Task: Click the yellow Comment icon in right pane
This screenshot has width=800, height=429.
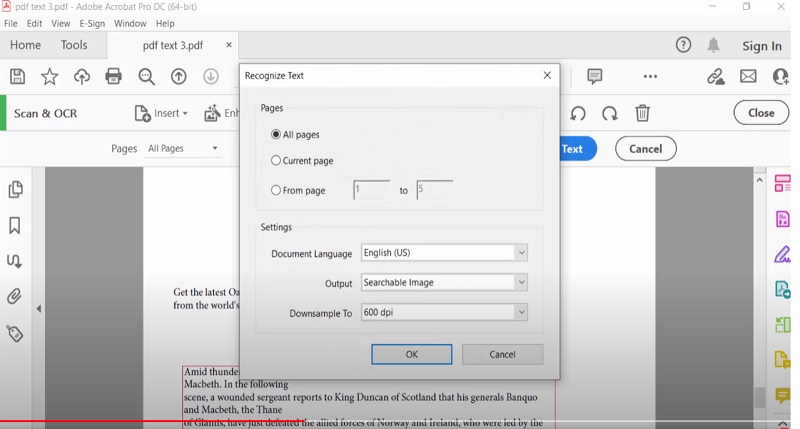Action: point(782,395)
